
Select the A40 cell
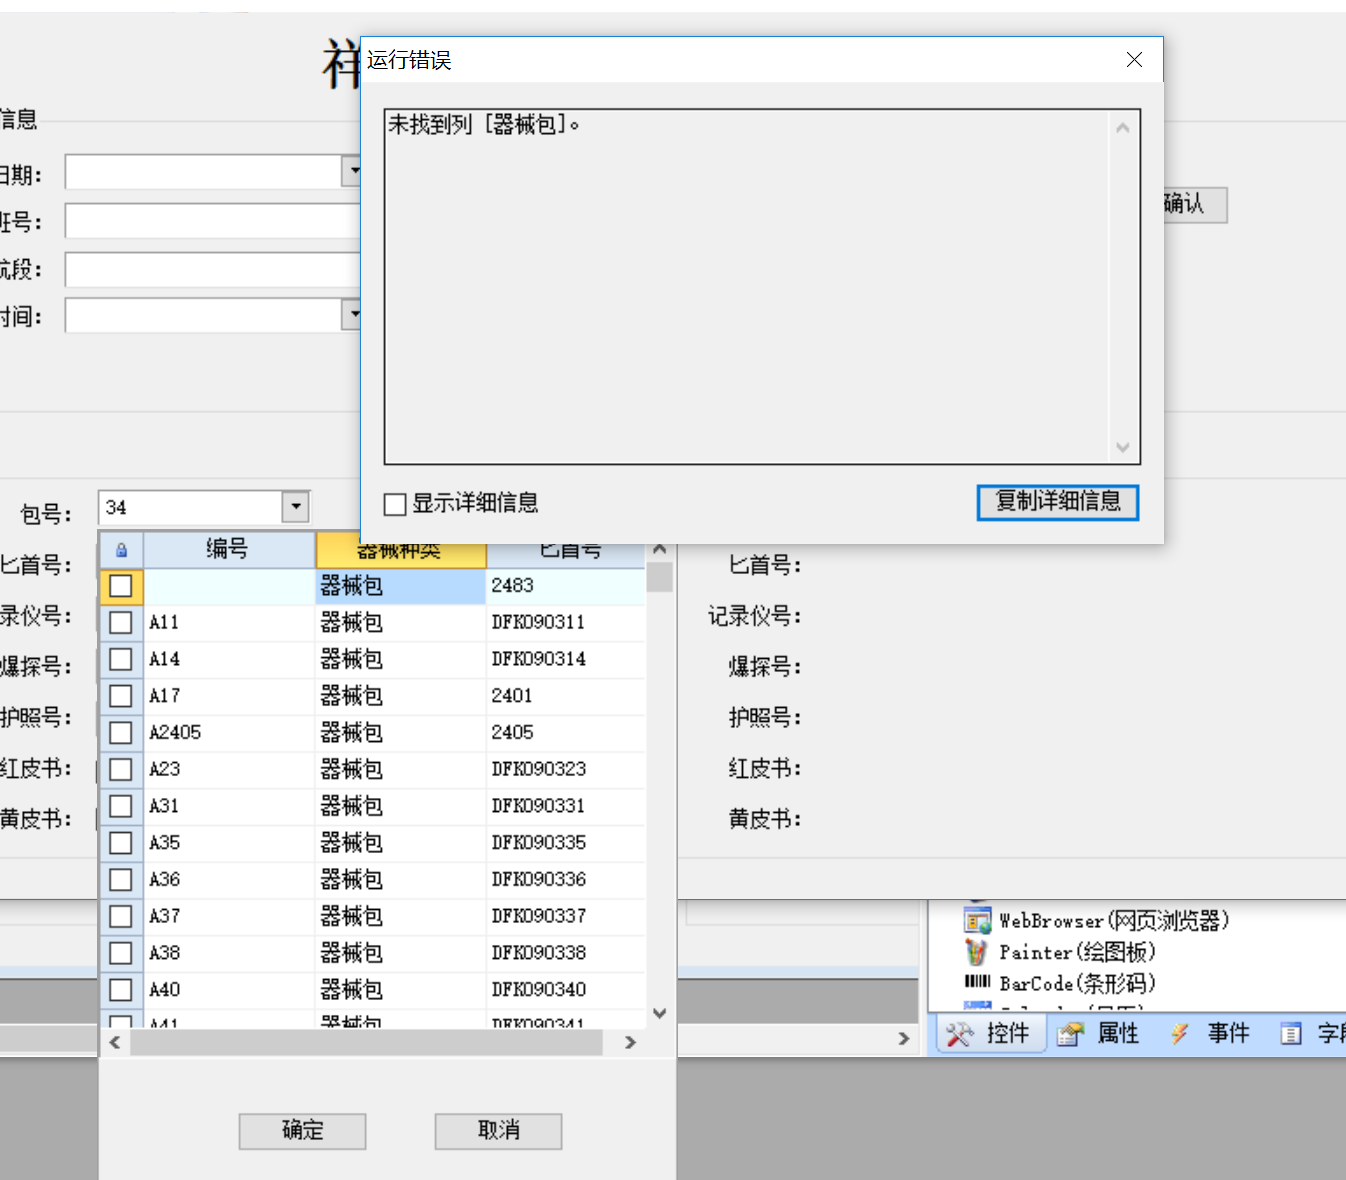coord(229,990)
